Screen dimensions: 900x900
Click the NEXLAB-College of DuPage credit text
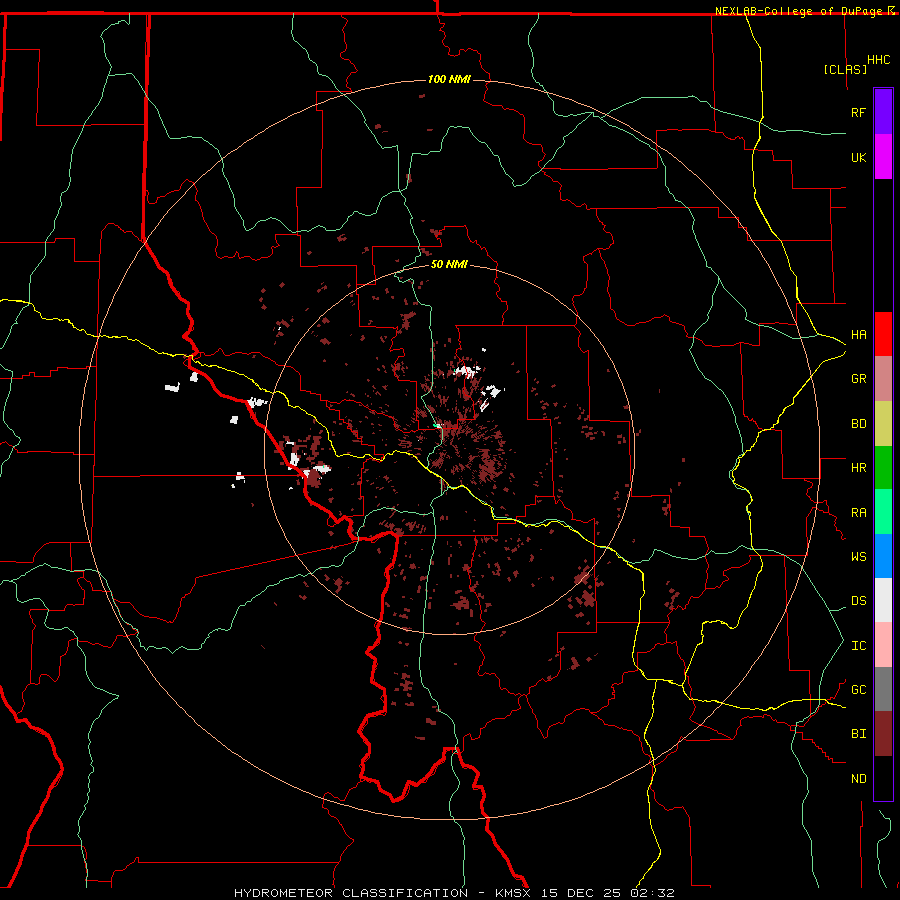click(x=798, y=11)
